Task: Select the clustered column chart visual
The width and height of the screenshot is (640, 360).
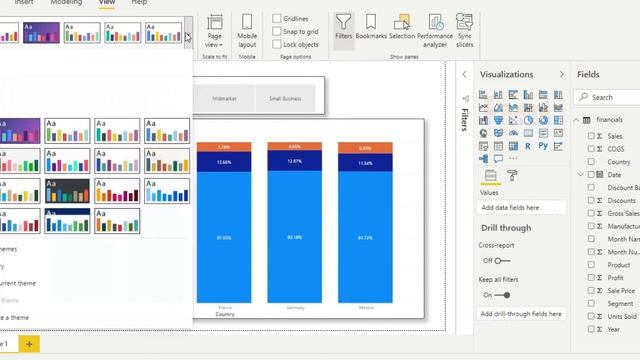Action: 528,95
